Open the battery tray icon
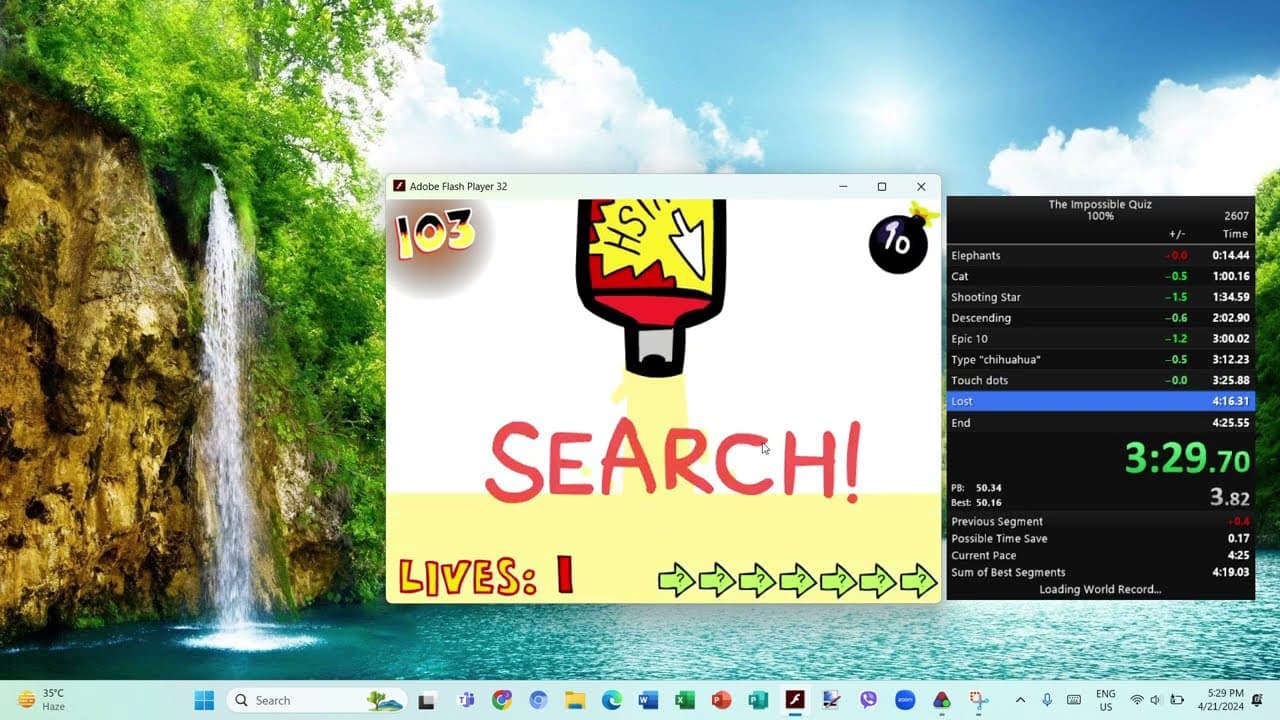 1177,700
